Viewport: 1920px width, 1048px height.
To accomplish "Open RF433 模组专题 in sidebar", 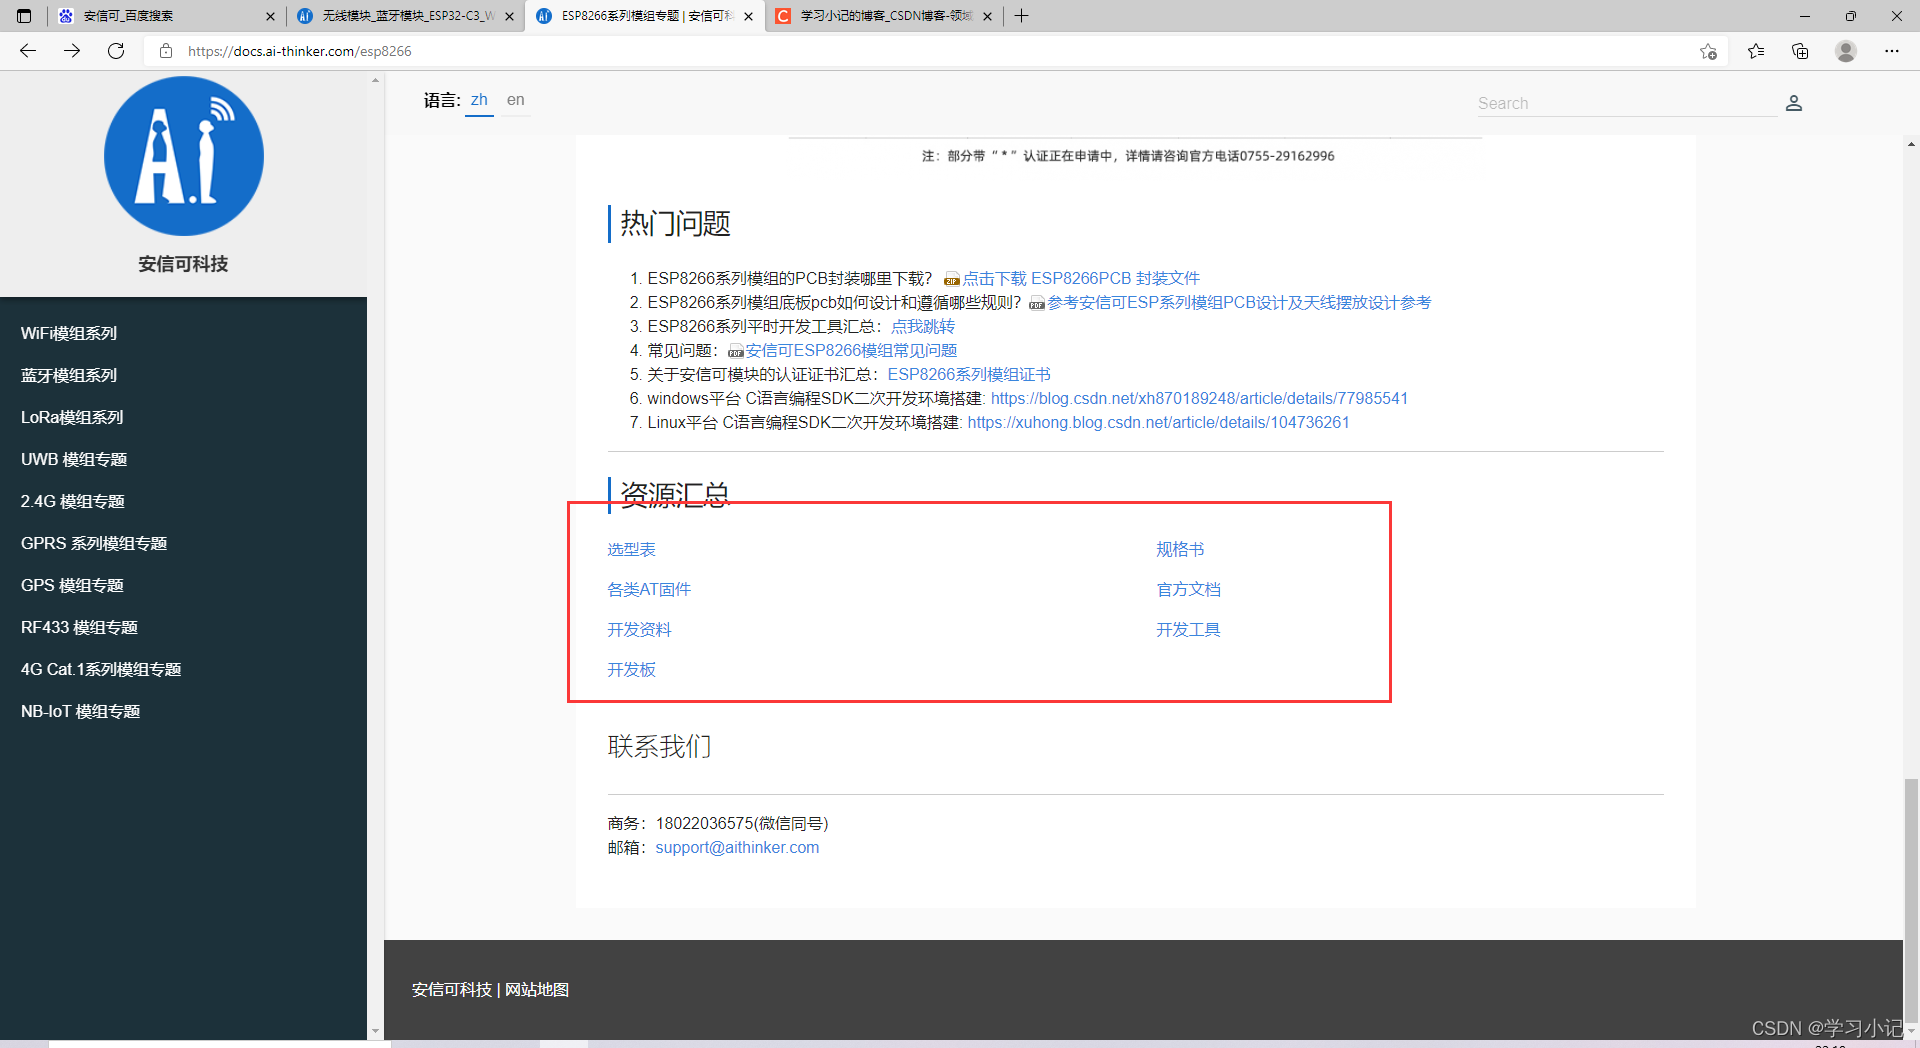I will [79, 628].
